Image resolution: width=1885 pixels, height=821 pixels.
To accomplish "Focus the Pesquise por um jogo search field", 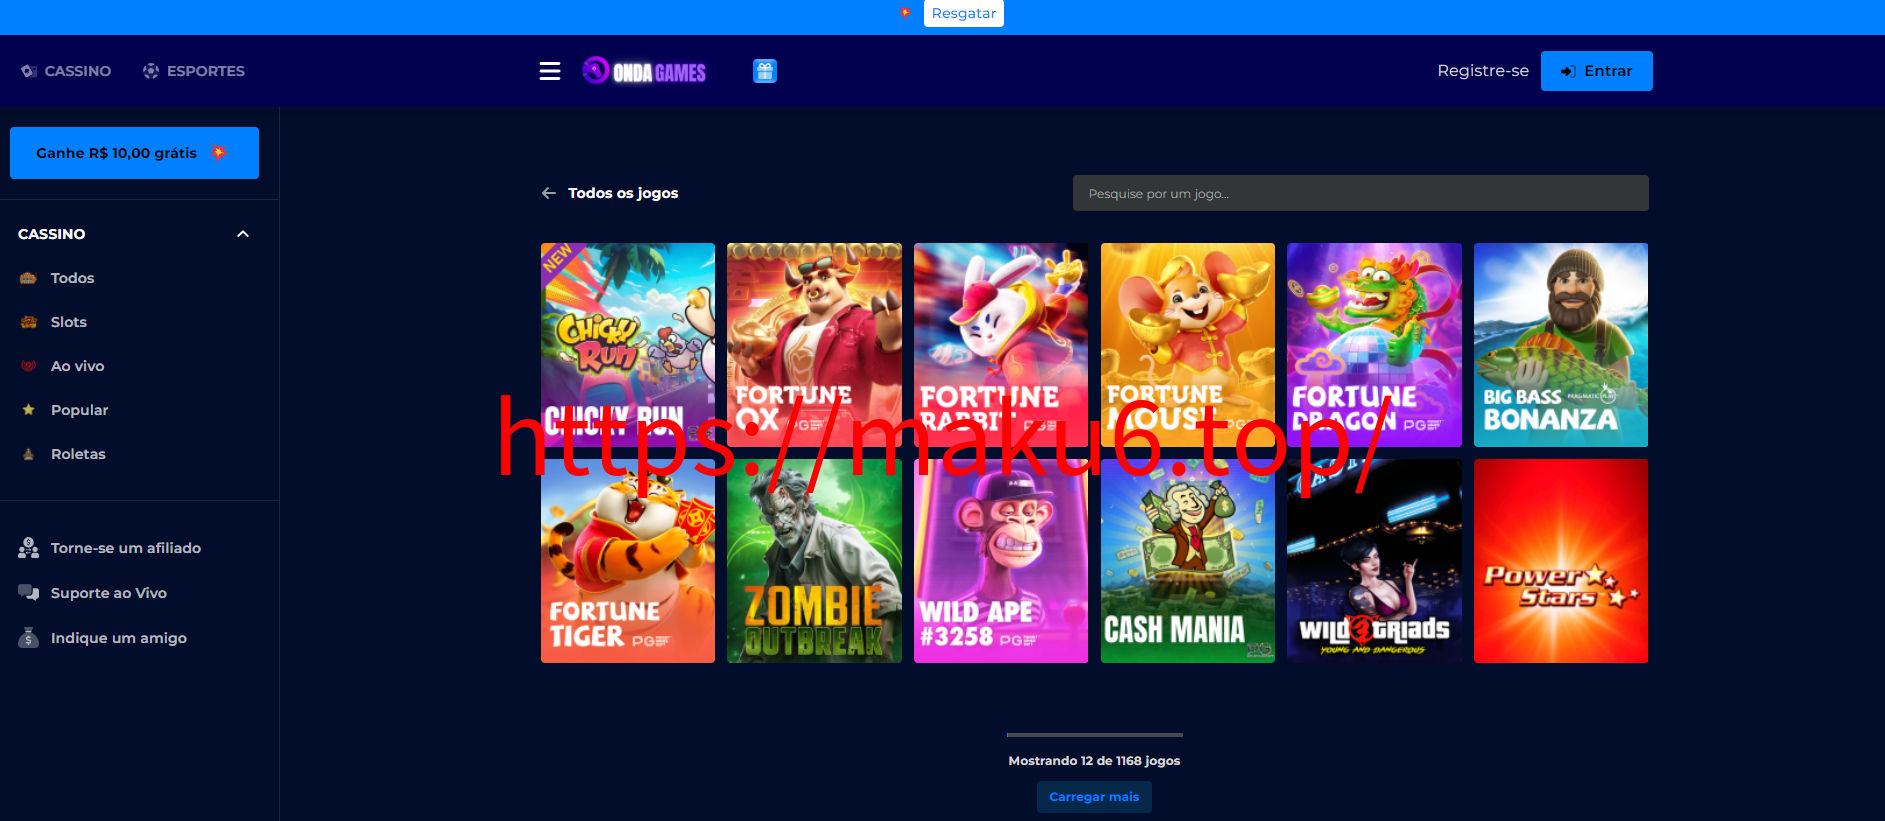I will coord(1360,193).
